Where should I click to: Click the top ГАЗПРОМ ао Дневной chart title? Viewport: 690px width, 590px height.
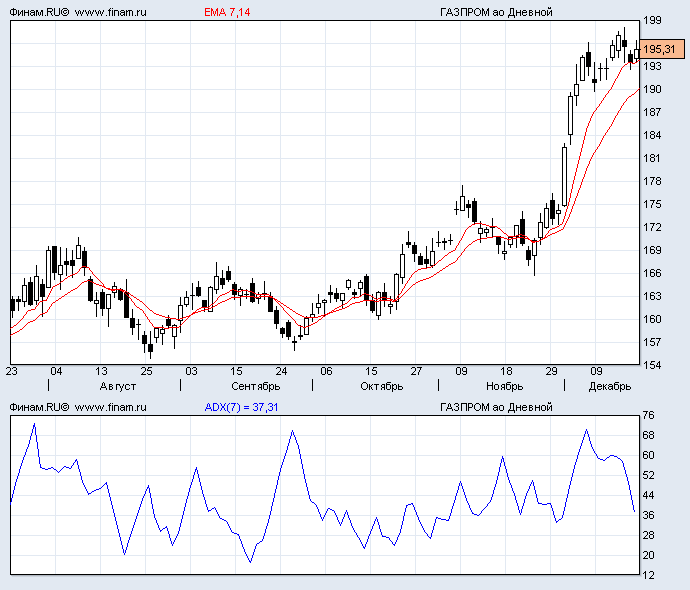point(496,12)
